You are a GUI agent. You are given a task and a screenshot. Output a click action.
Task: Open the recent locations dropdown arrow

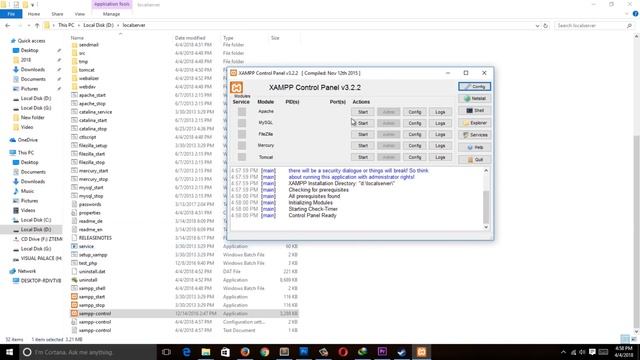click(x=29, y=25)
